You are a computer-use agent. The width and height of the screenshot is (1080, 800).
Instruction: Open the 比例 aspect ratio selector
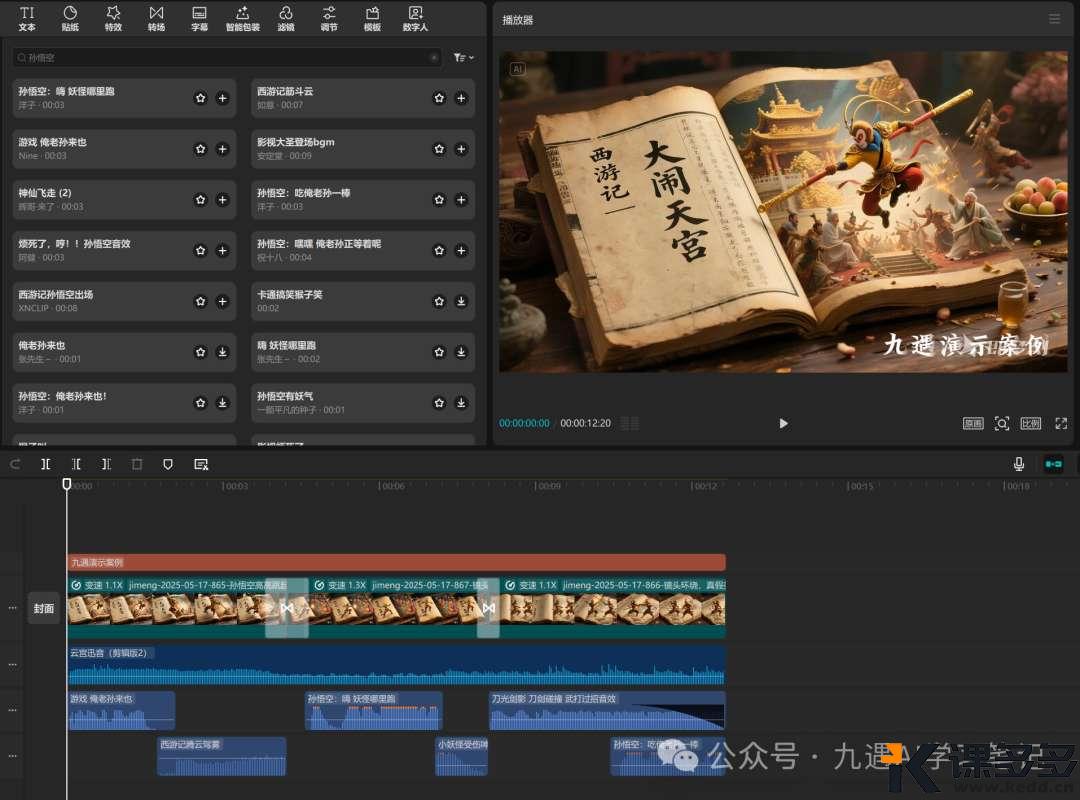point(1030,424)
